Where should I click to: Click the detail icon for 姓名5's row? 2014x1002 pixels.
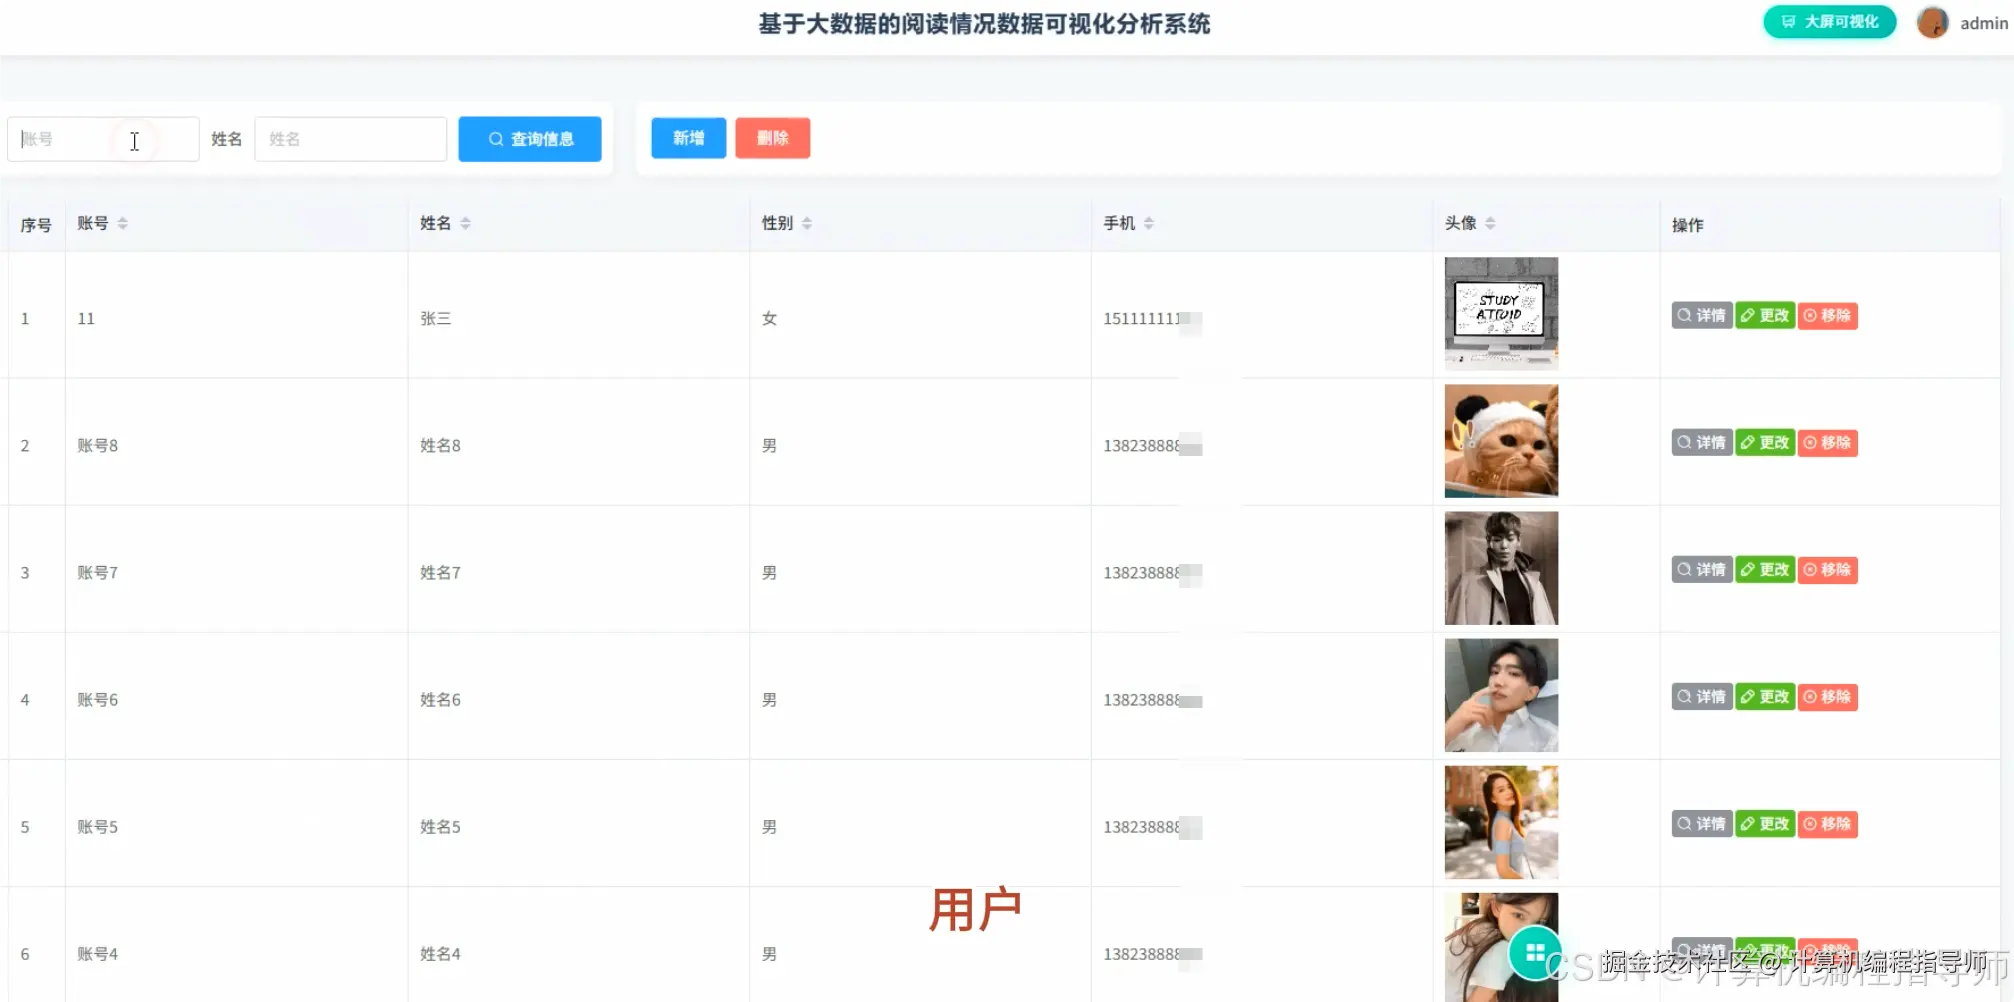click(1684, 823)
